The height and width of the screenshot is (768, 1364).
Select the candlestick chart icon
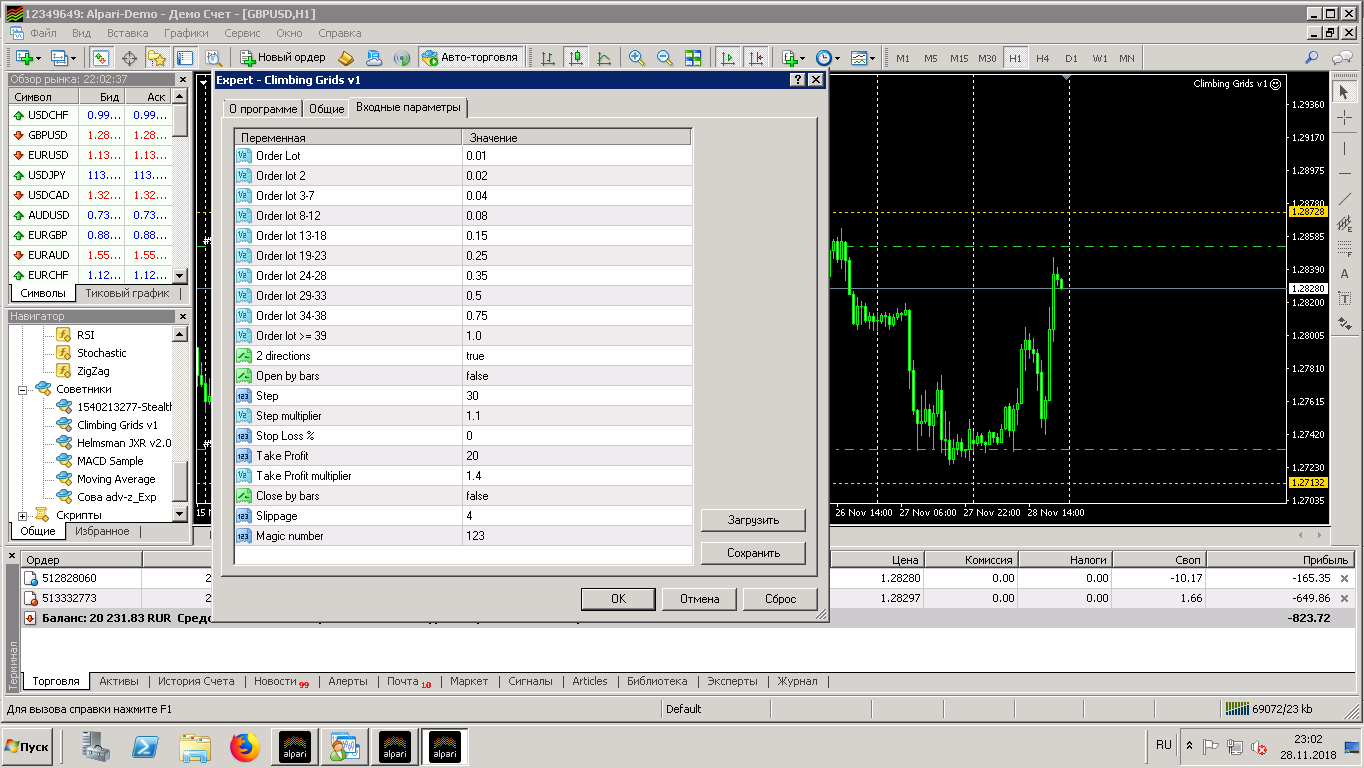(x=576, y=58)
